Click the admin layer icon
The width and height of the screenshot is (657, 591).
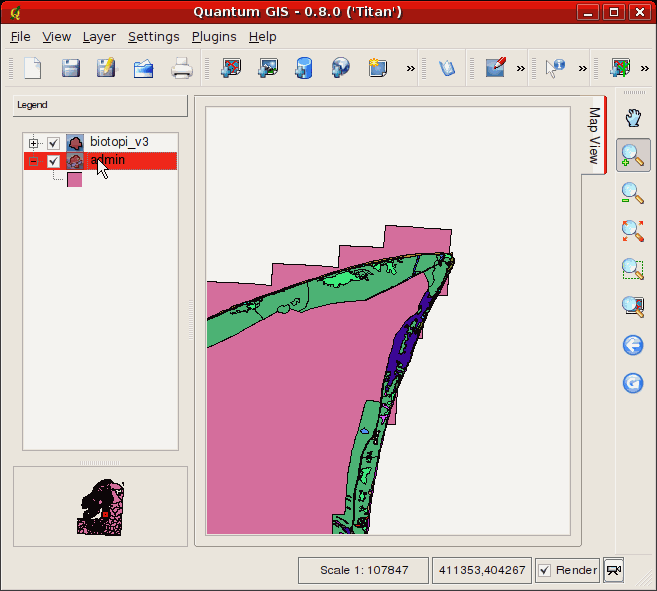[75, 161]
